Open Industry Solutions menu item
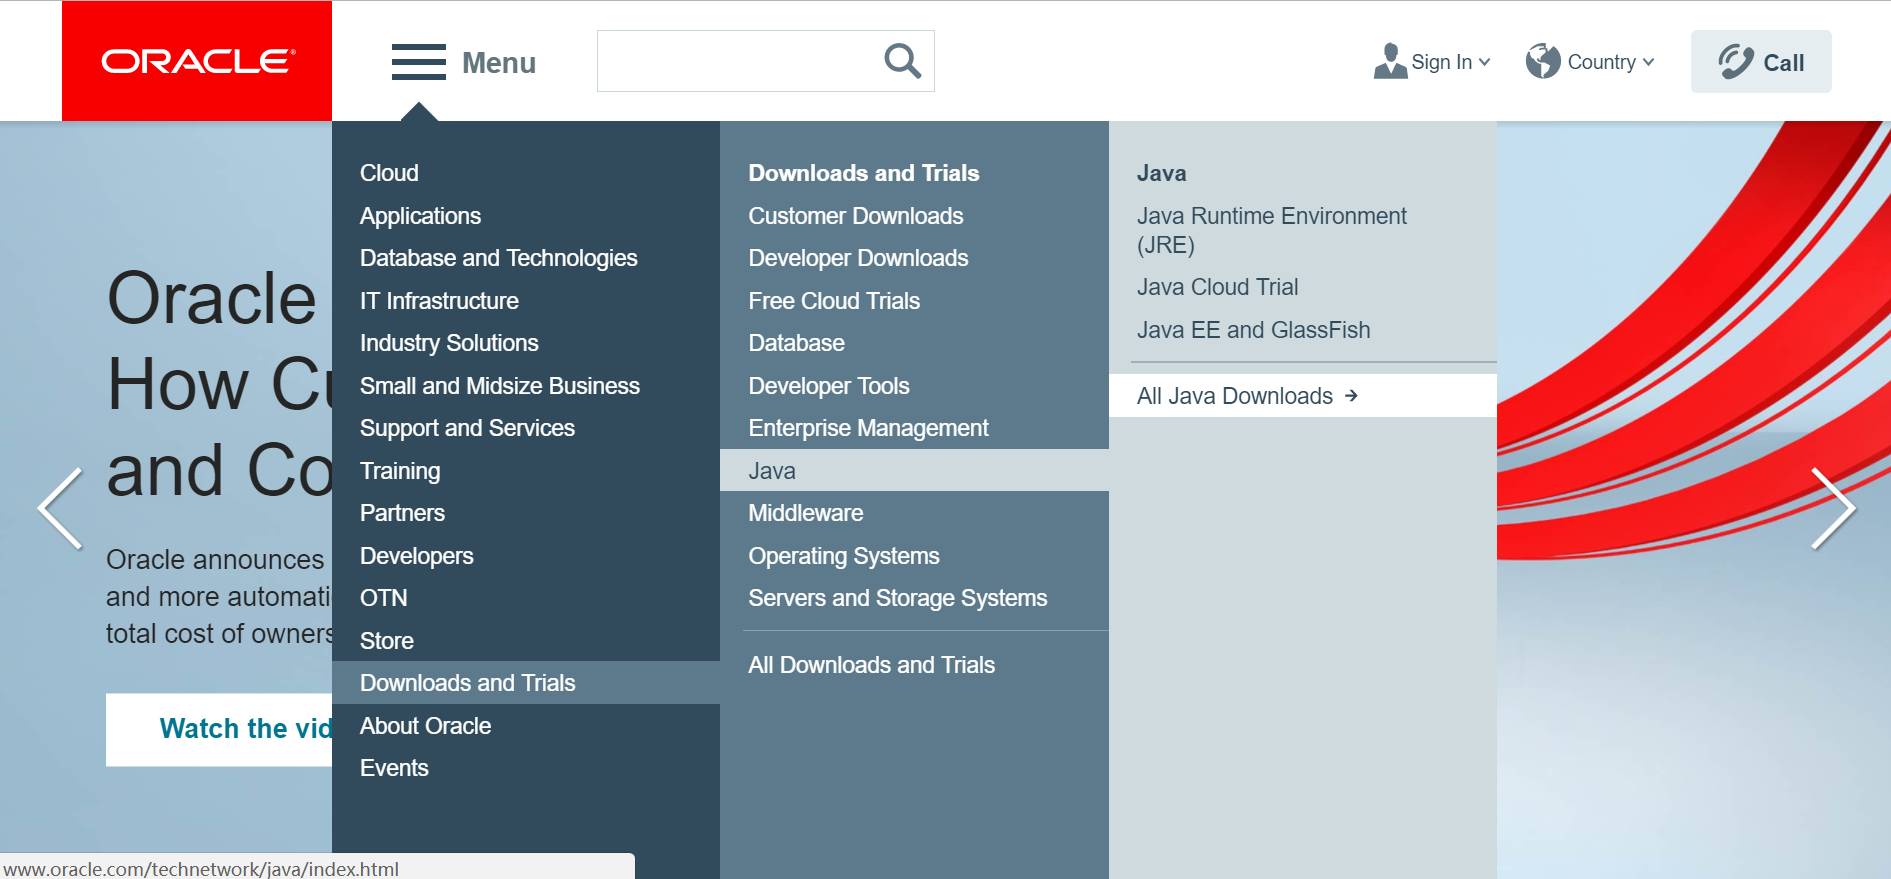 [x=449, y=343]
